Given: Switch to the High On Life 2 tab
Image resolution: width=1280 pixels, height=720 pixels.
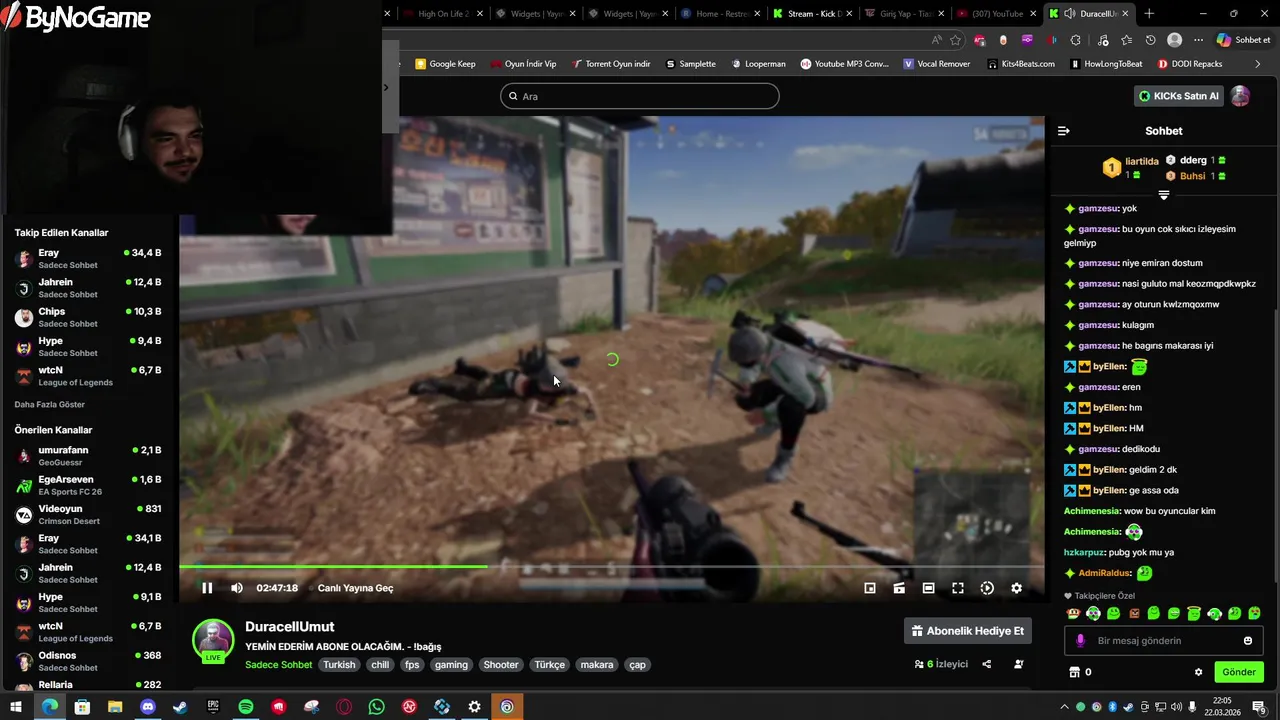Looking at the screenshot, I should point(442,14).
